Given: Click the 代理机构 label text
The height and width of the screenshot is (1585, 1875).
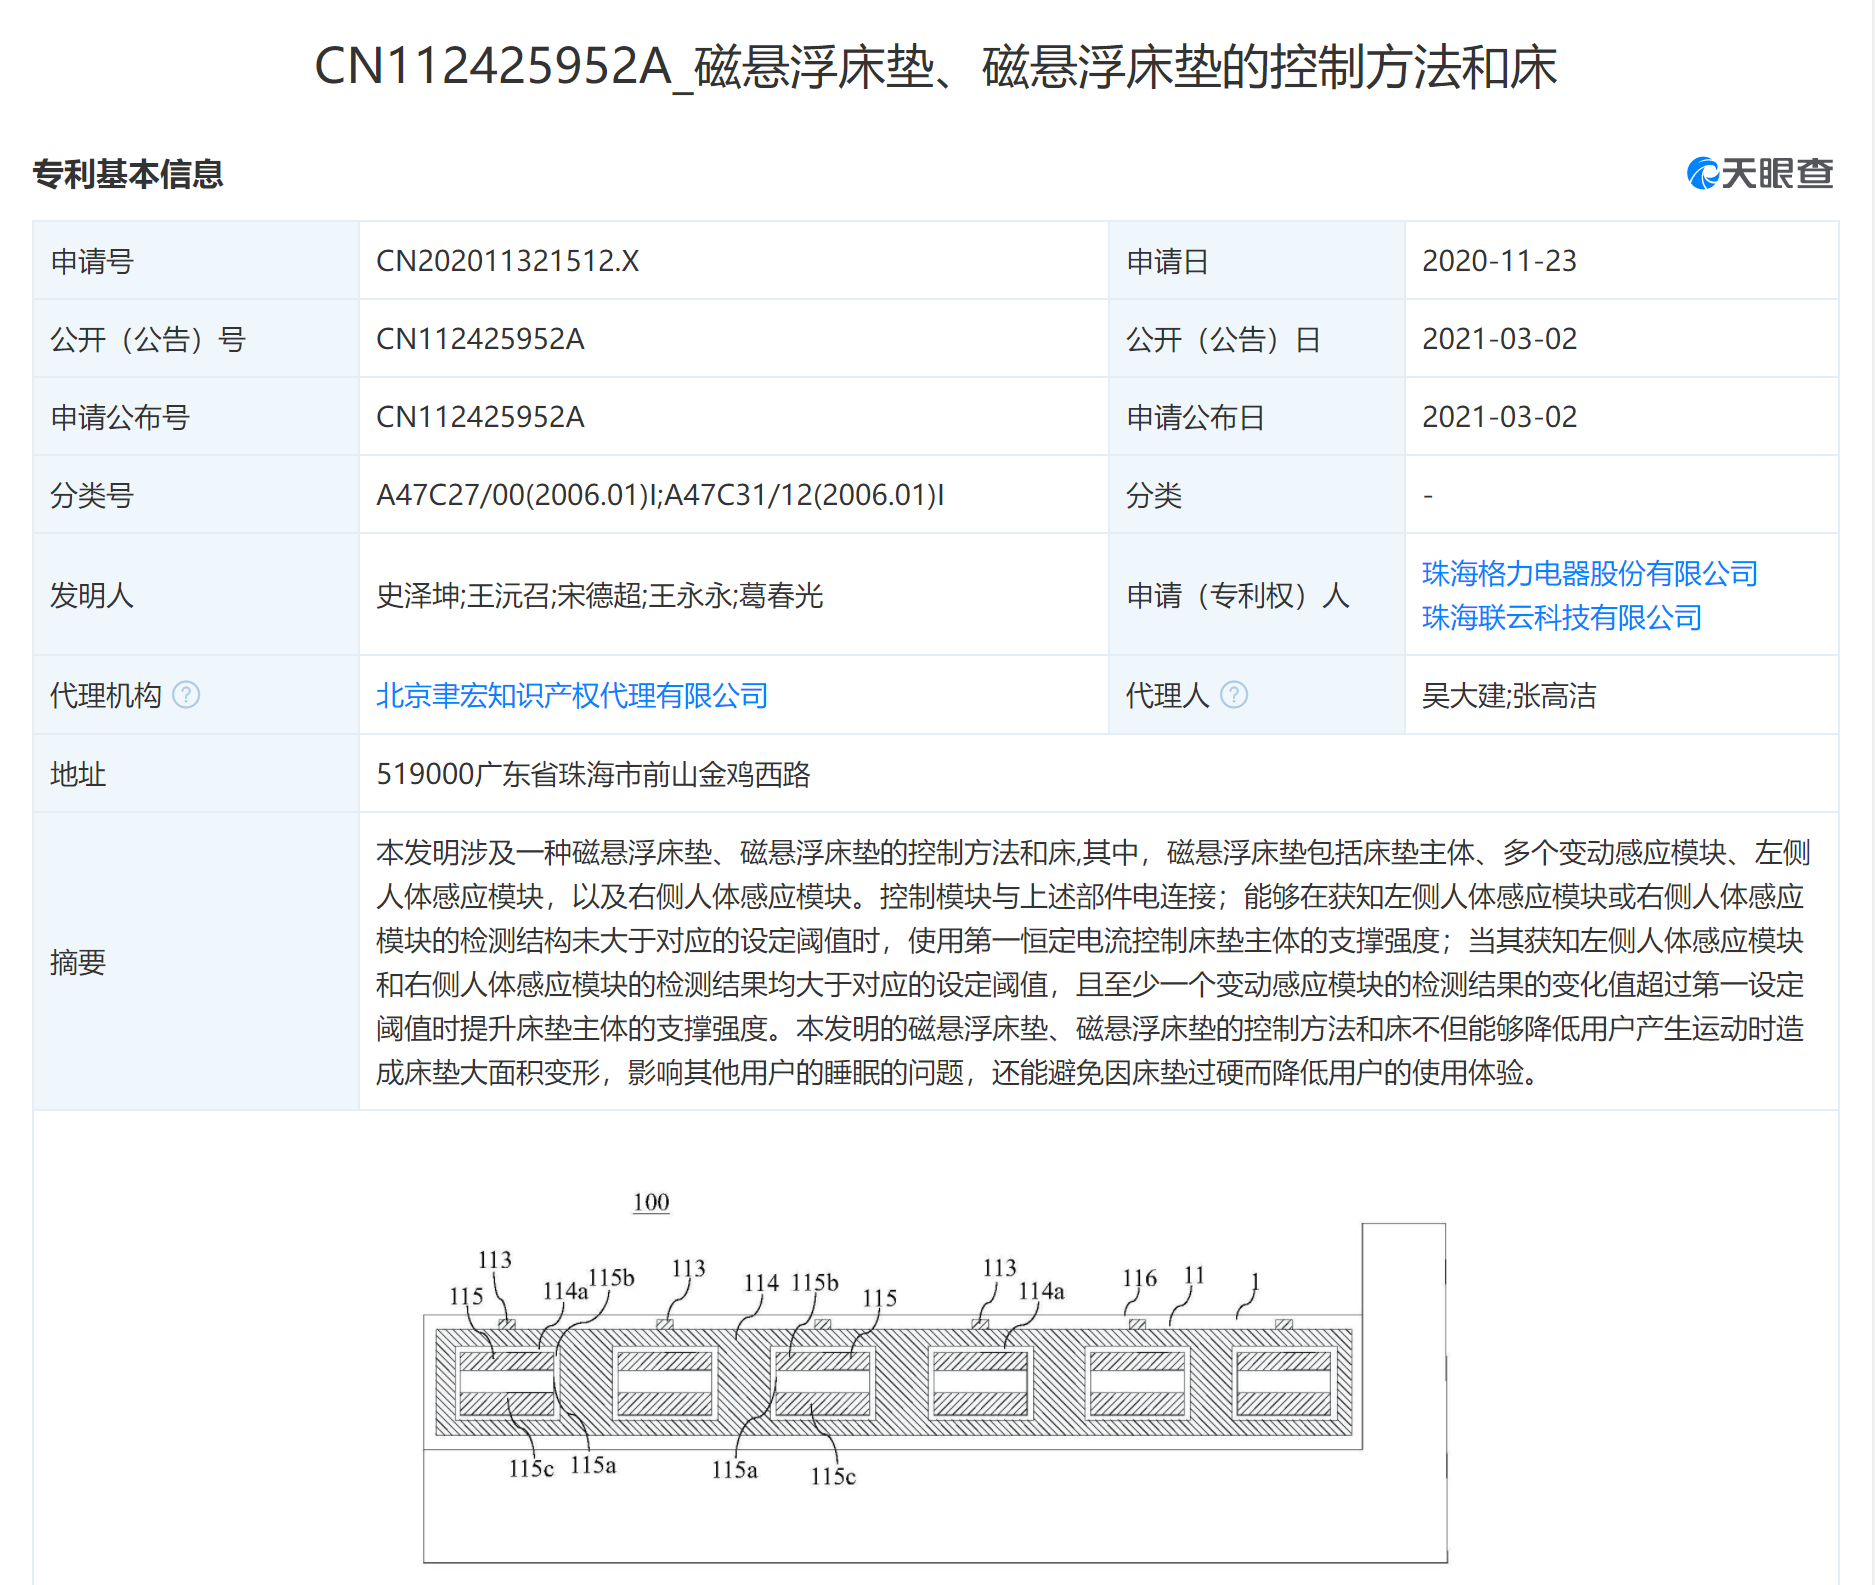Looking at the screenshot, I should pos(106,695).
